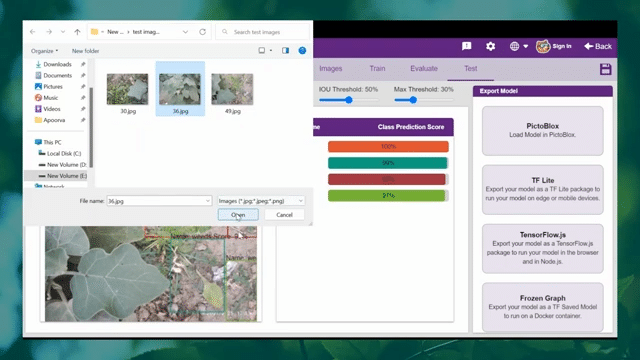Open the File name dropdown arrow

click(x=208, y=201)
